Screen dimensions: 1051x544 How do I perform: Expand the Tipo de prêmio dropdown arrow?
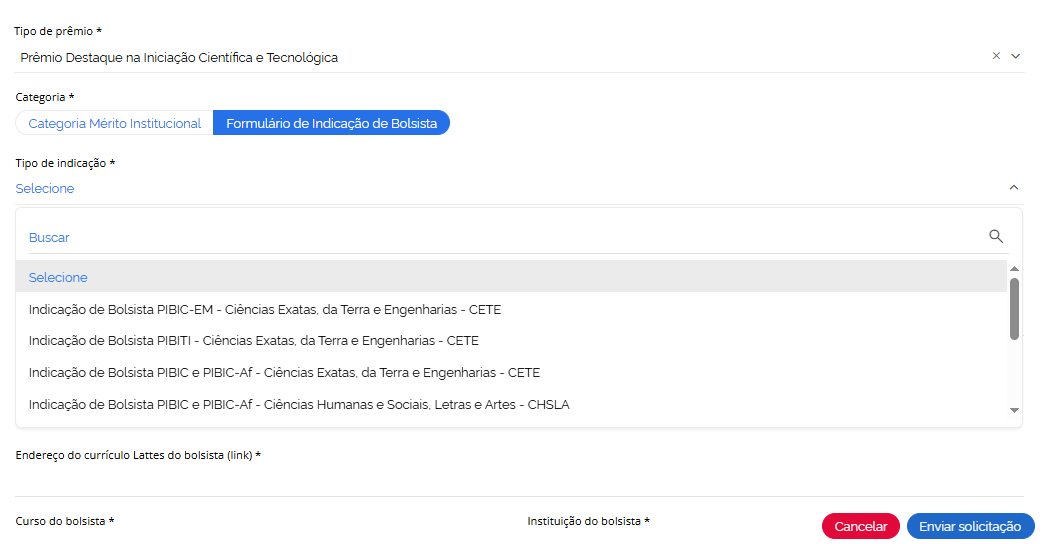pos(1015,57)
